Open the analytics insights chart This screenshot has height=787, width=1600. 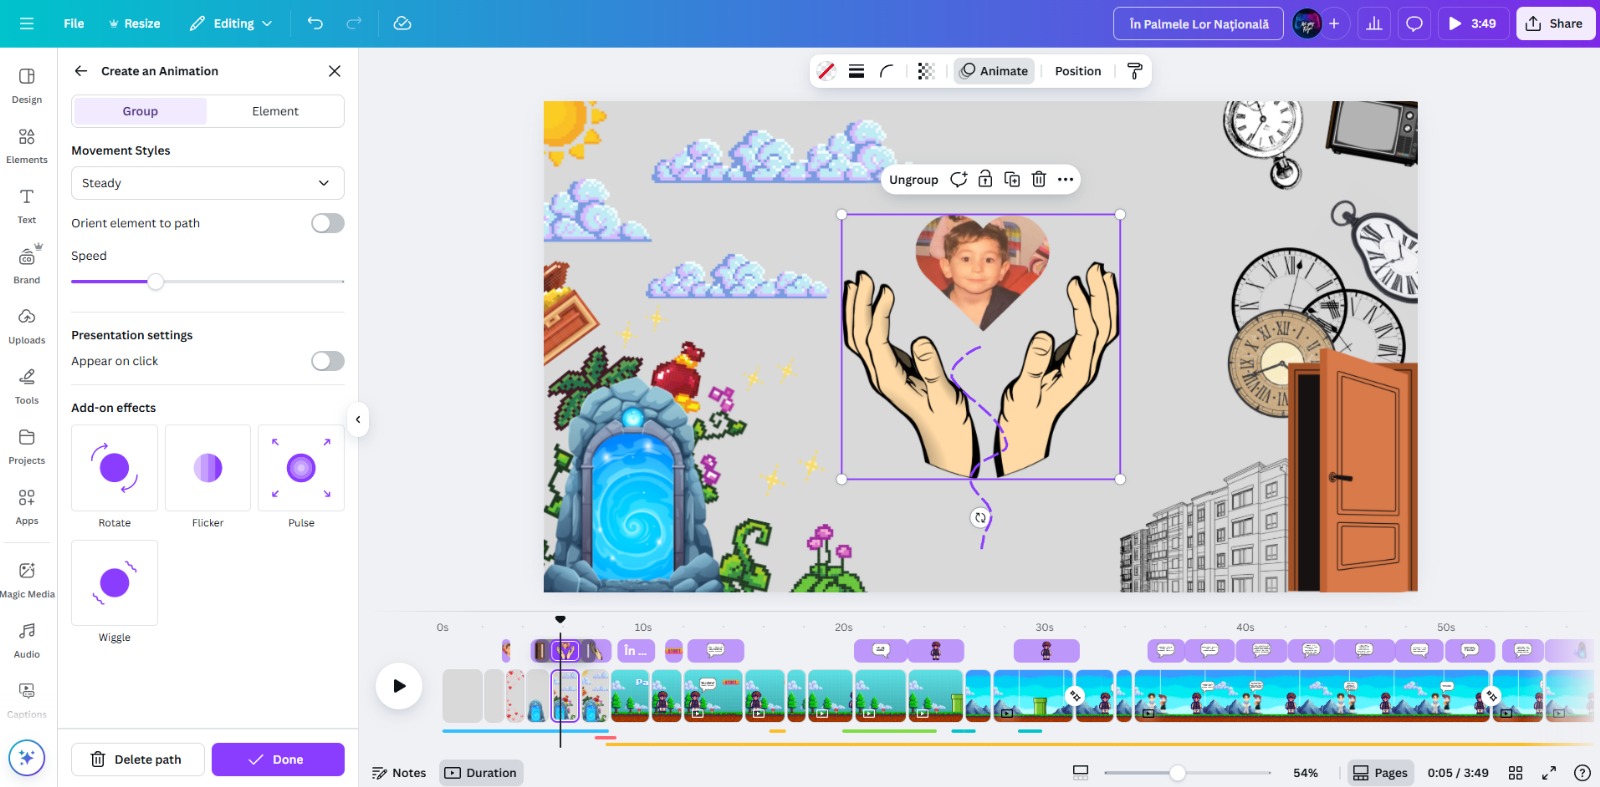point(1374,23)
